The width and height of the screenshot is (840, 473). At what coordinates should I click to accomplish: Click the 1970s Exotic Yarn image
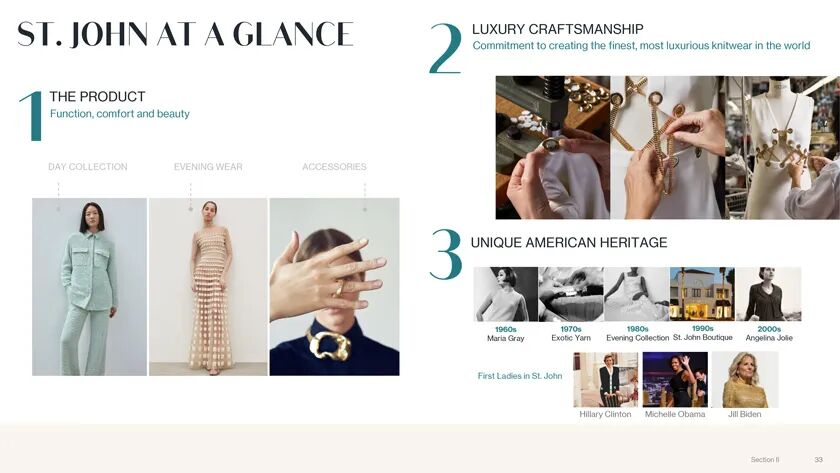(x=571, y=294)
